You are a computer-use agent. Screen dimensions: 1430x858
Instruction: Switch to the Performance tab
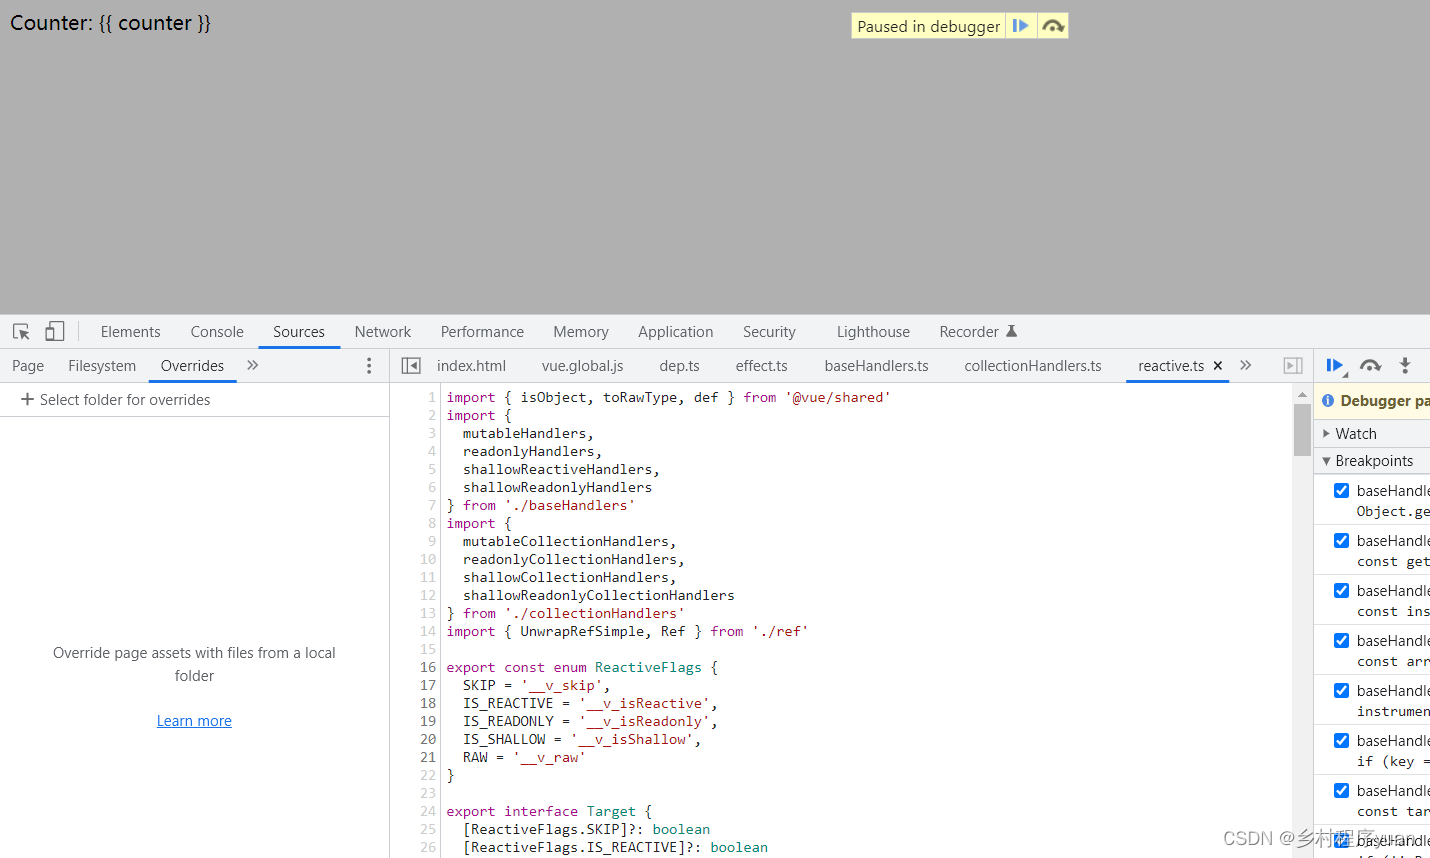tap(482, 332)
